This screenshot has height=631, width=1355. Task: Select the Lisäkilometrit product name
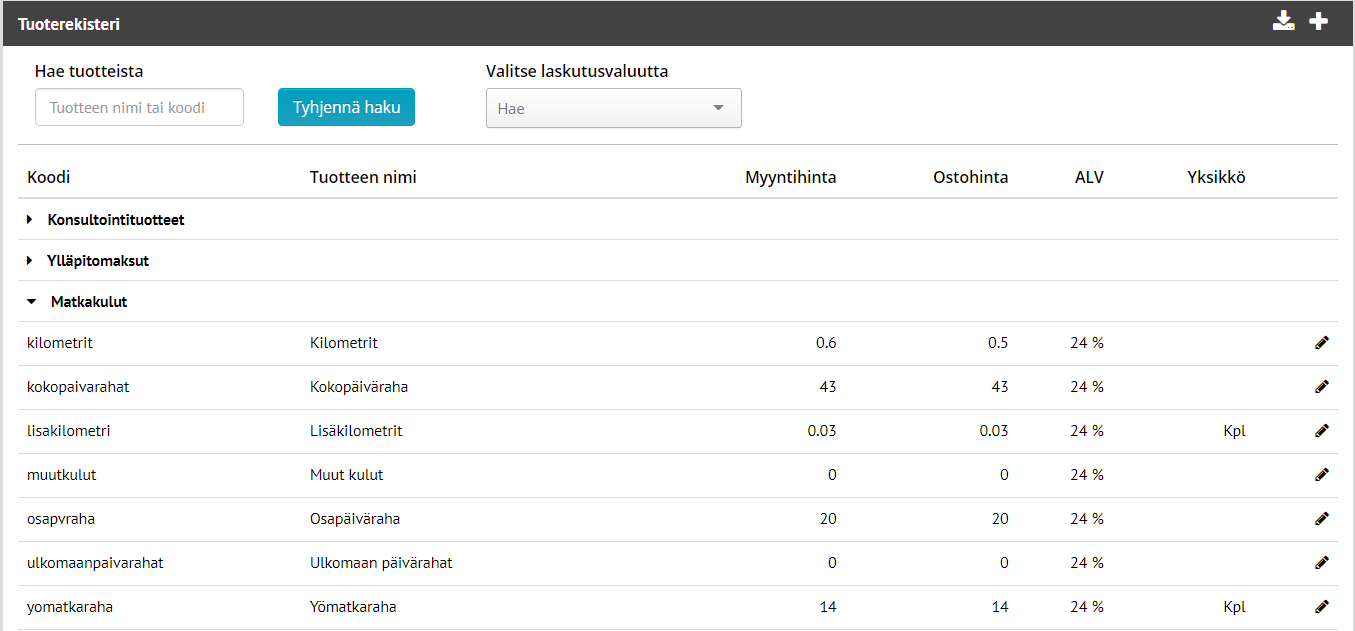point(356,431)
